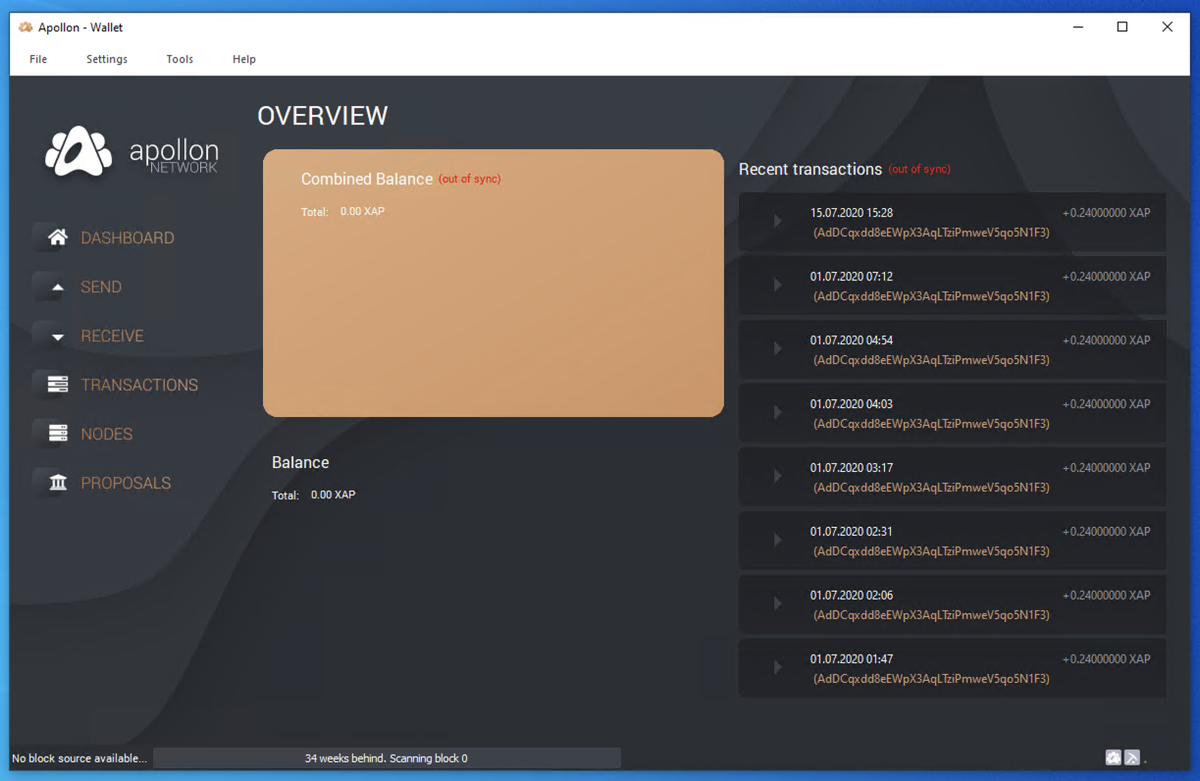The width and height of the screenshot is (1200, 781).
Task: Click +0.24000000 XAP amount for 15.07.2020 15:28
Action: pyautogui.click(x=1106, y=213)
